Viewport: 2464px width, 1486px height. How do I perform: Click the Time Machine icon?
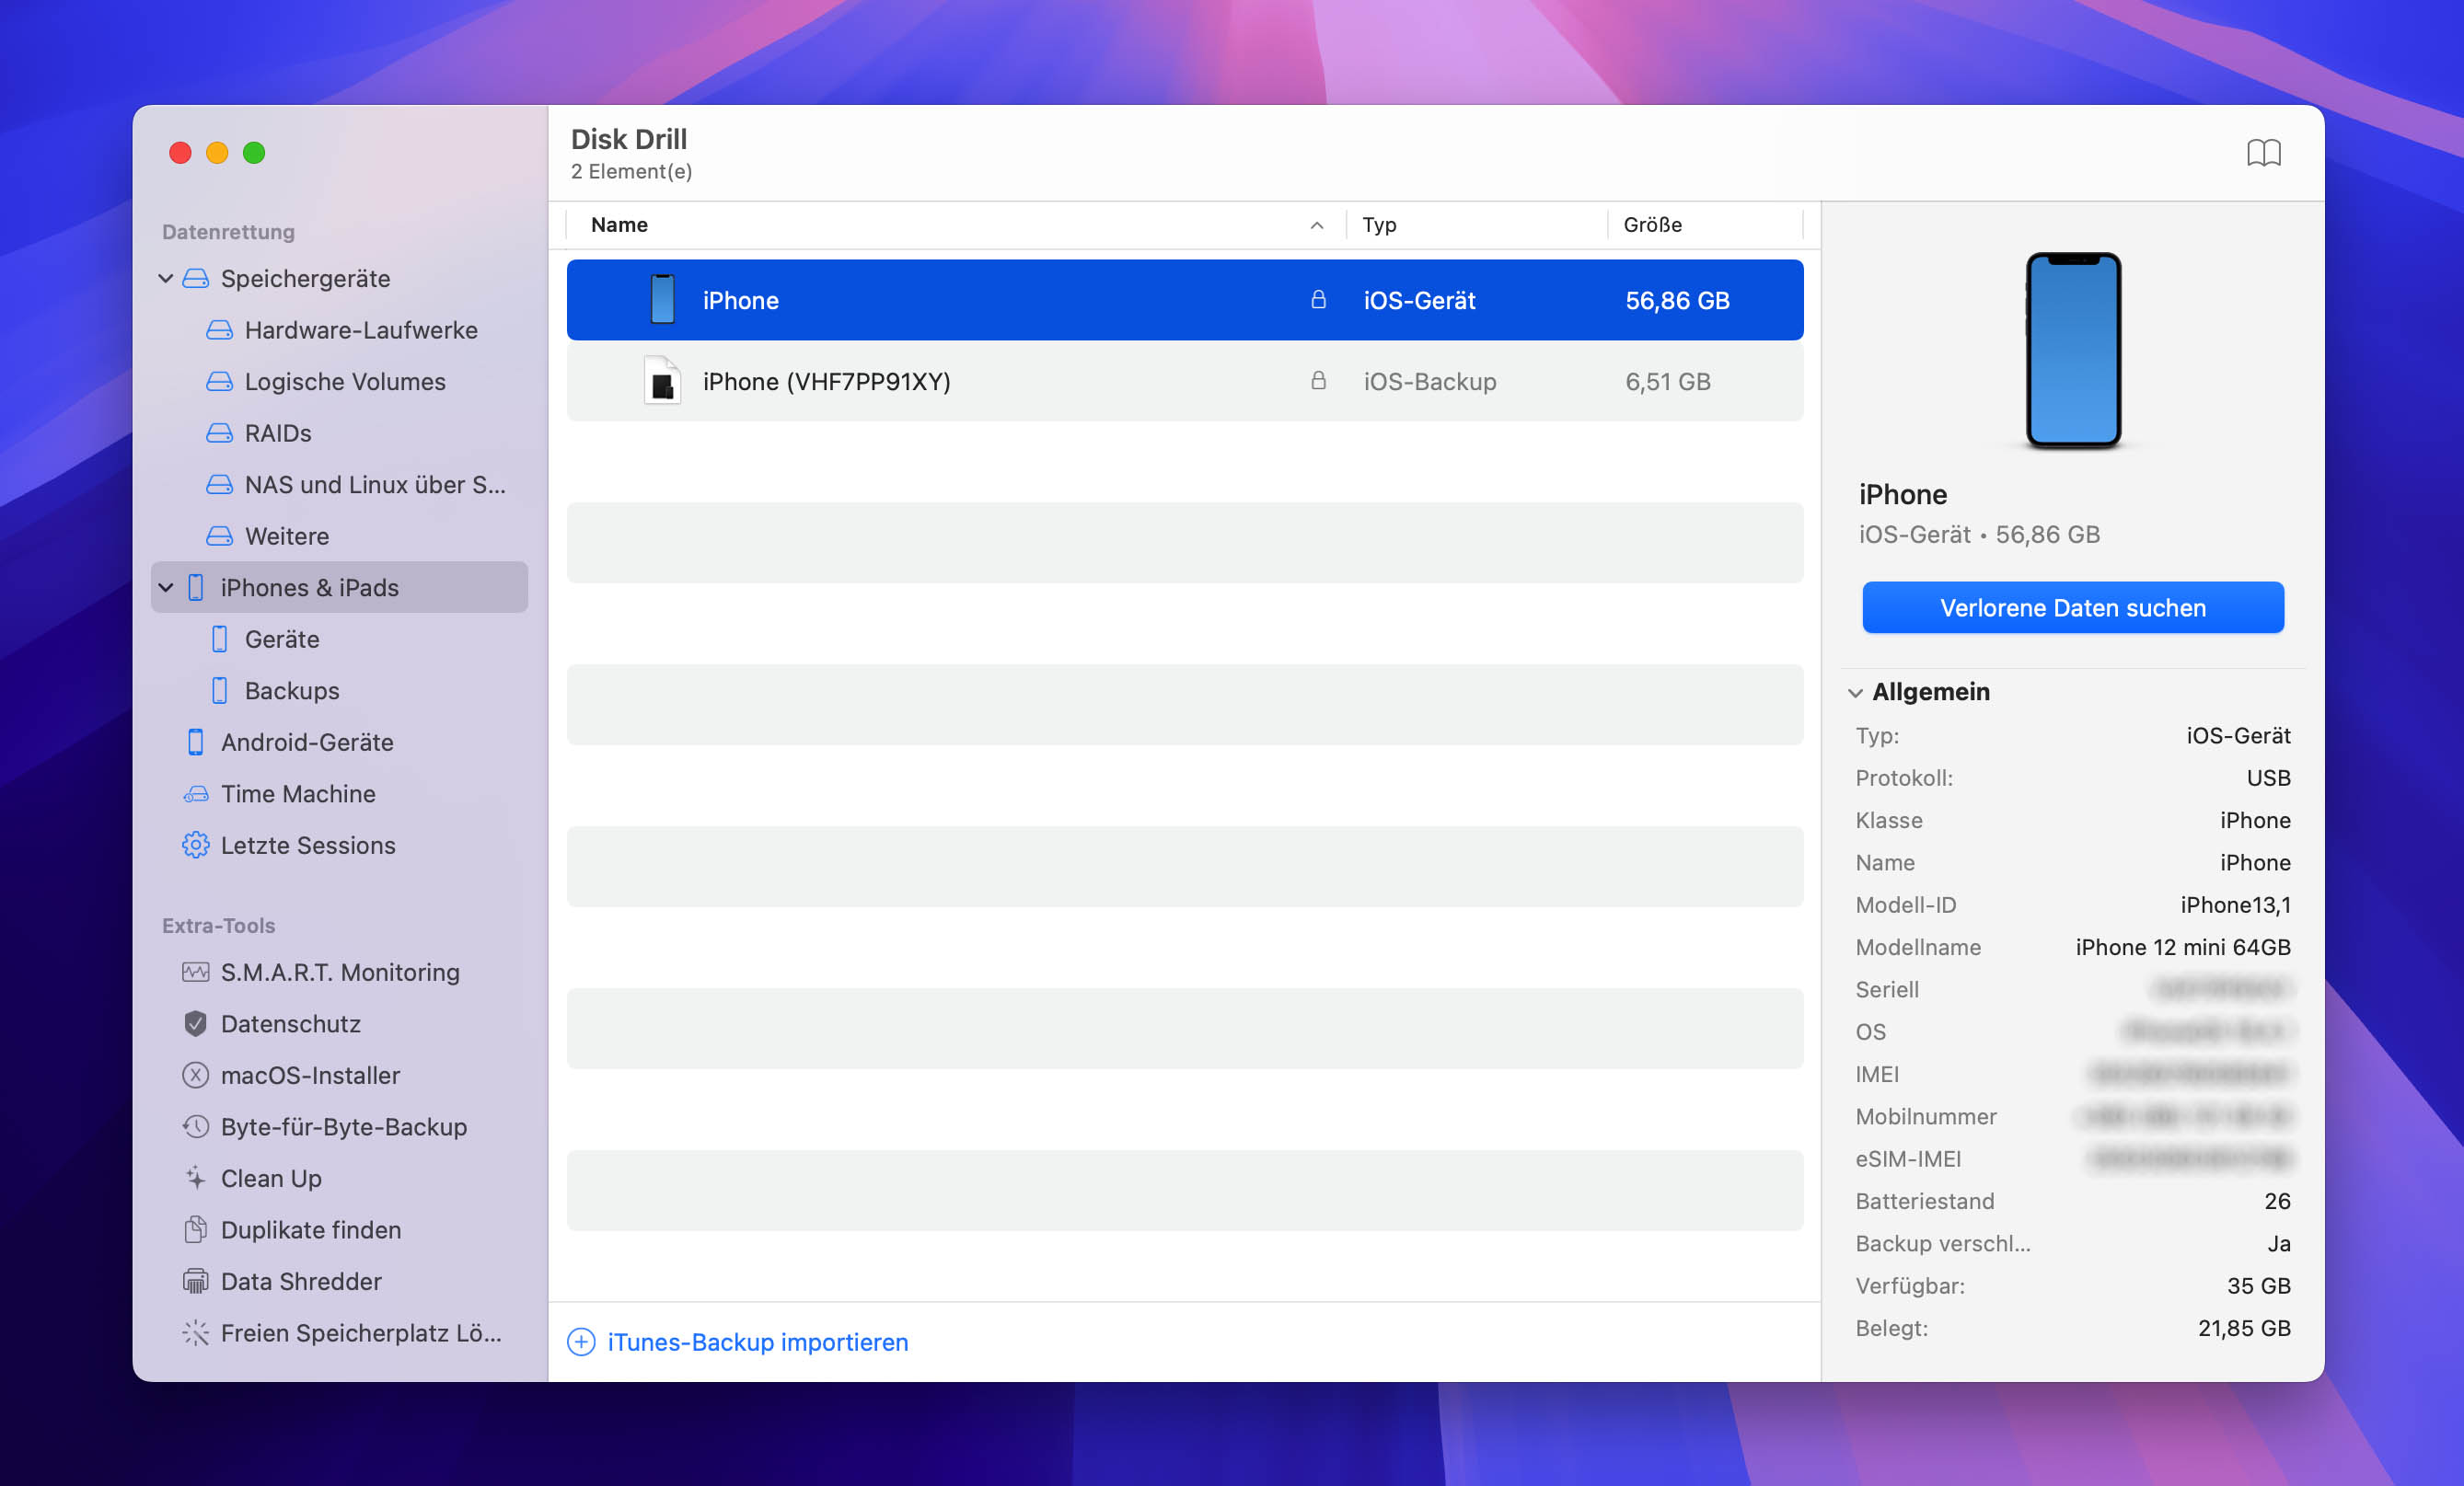click(195, 794)
